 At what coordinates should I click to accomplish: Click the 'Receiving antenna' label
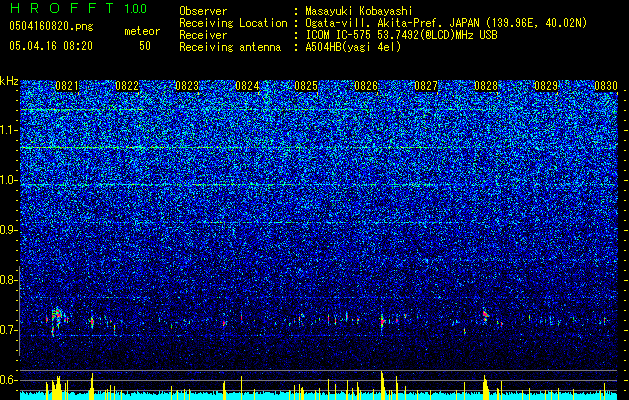tap(230, 47)
